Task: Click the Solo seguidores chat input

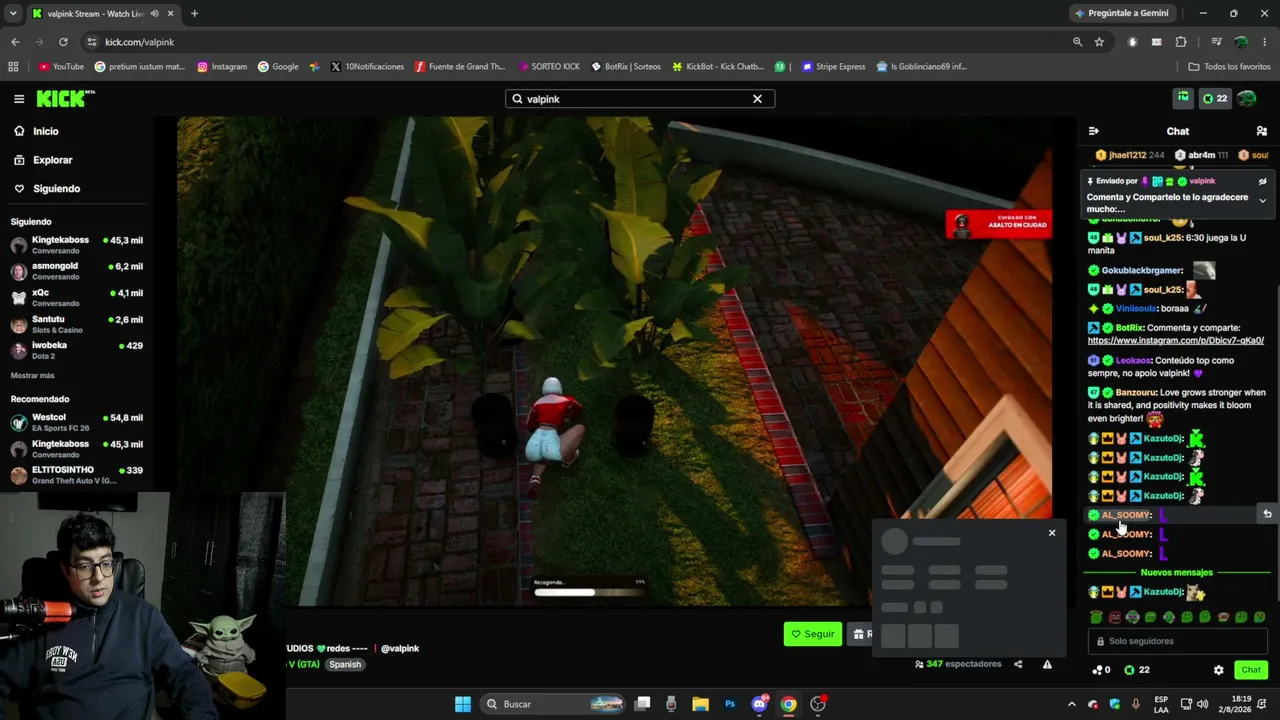Action: click(x=1177, y=642)
